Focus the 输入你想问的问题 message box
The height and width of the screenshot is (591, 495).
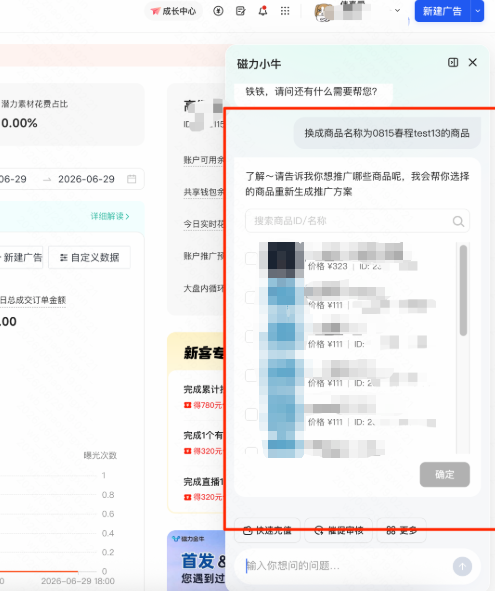tap(345, 566)
